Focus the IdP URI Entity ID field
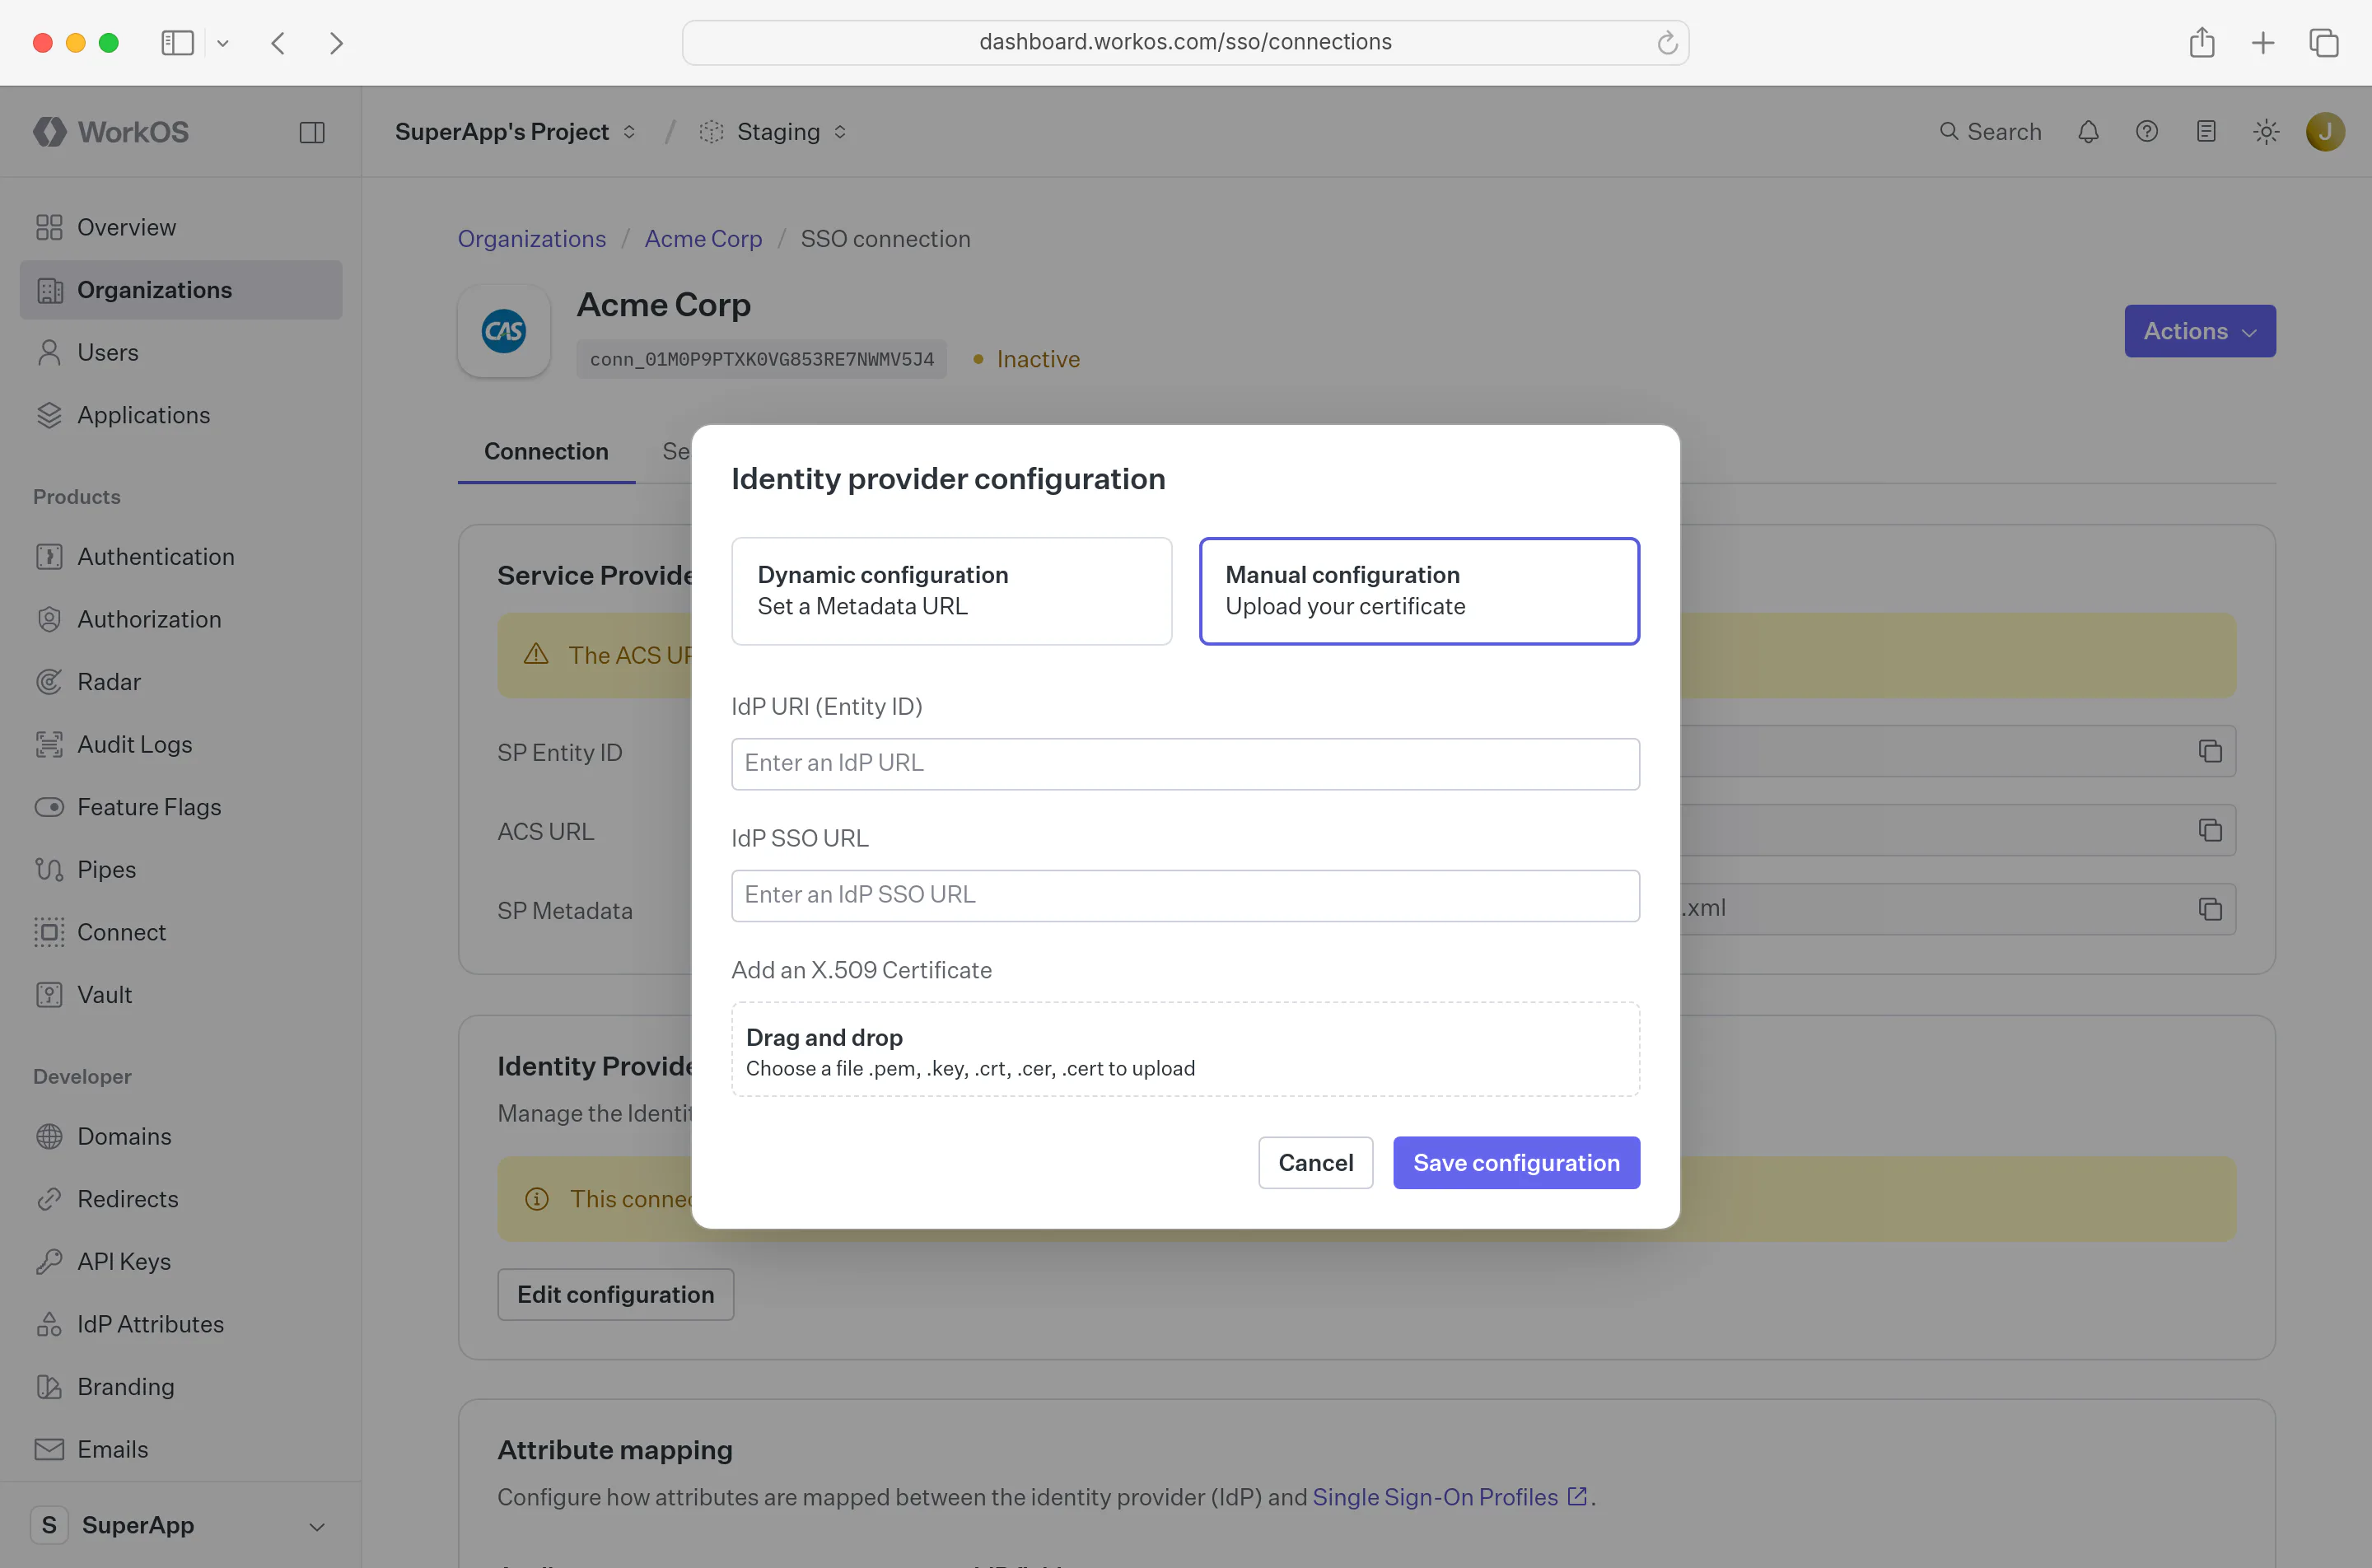Screen dimensions: 2372x1568 [x=1185, y=764]
